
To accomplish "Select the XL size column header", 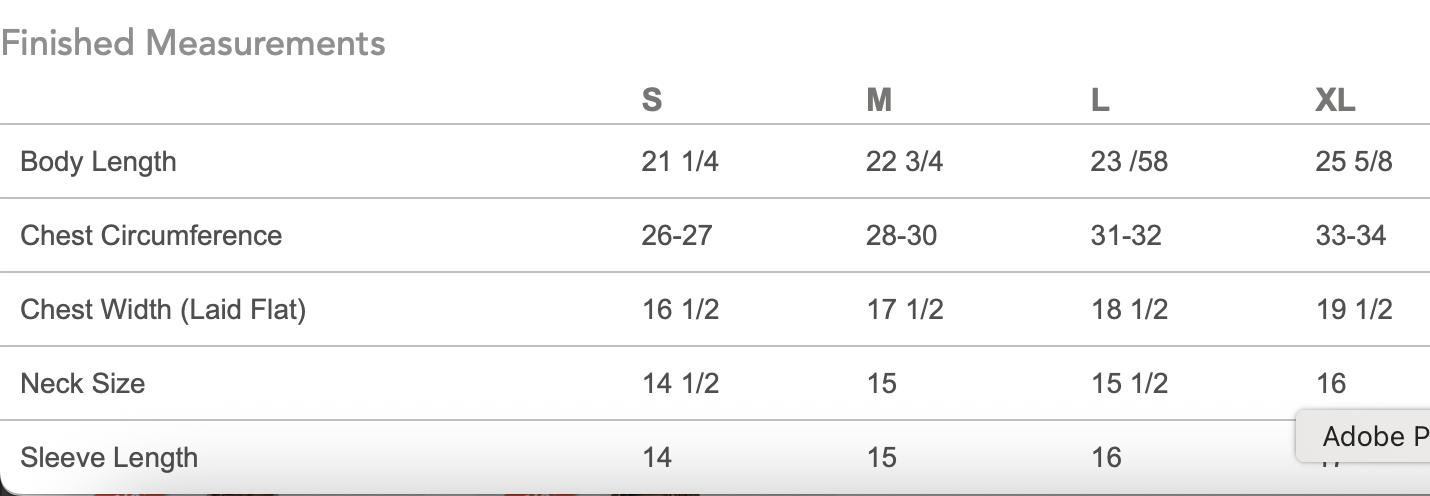I will [x=1335, y=100].
